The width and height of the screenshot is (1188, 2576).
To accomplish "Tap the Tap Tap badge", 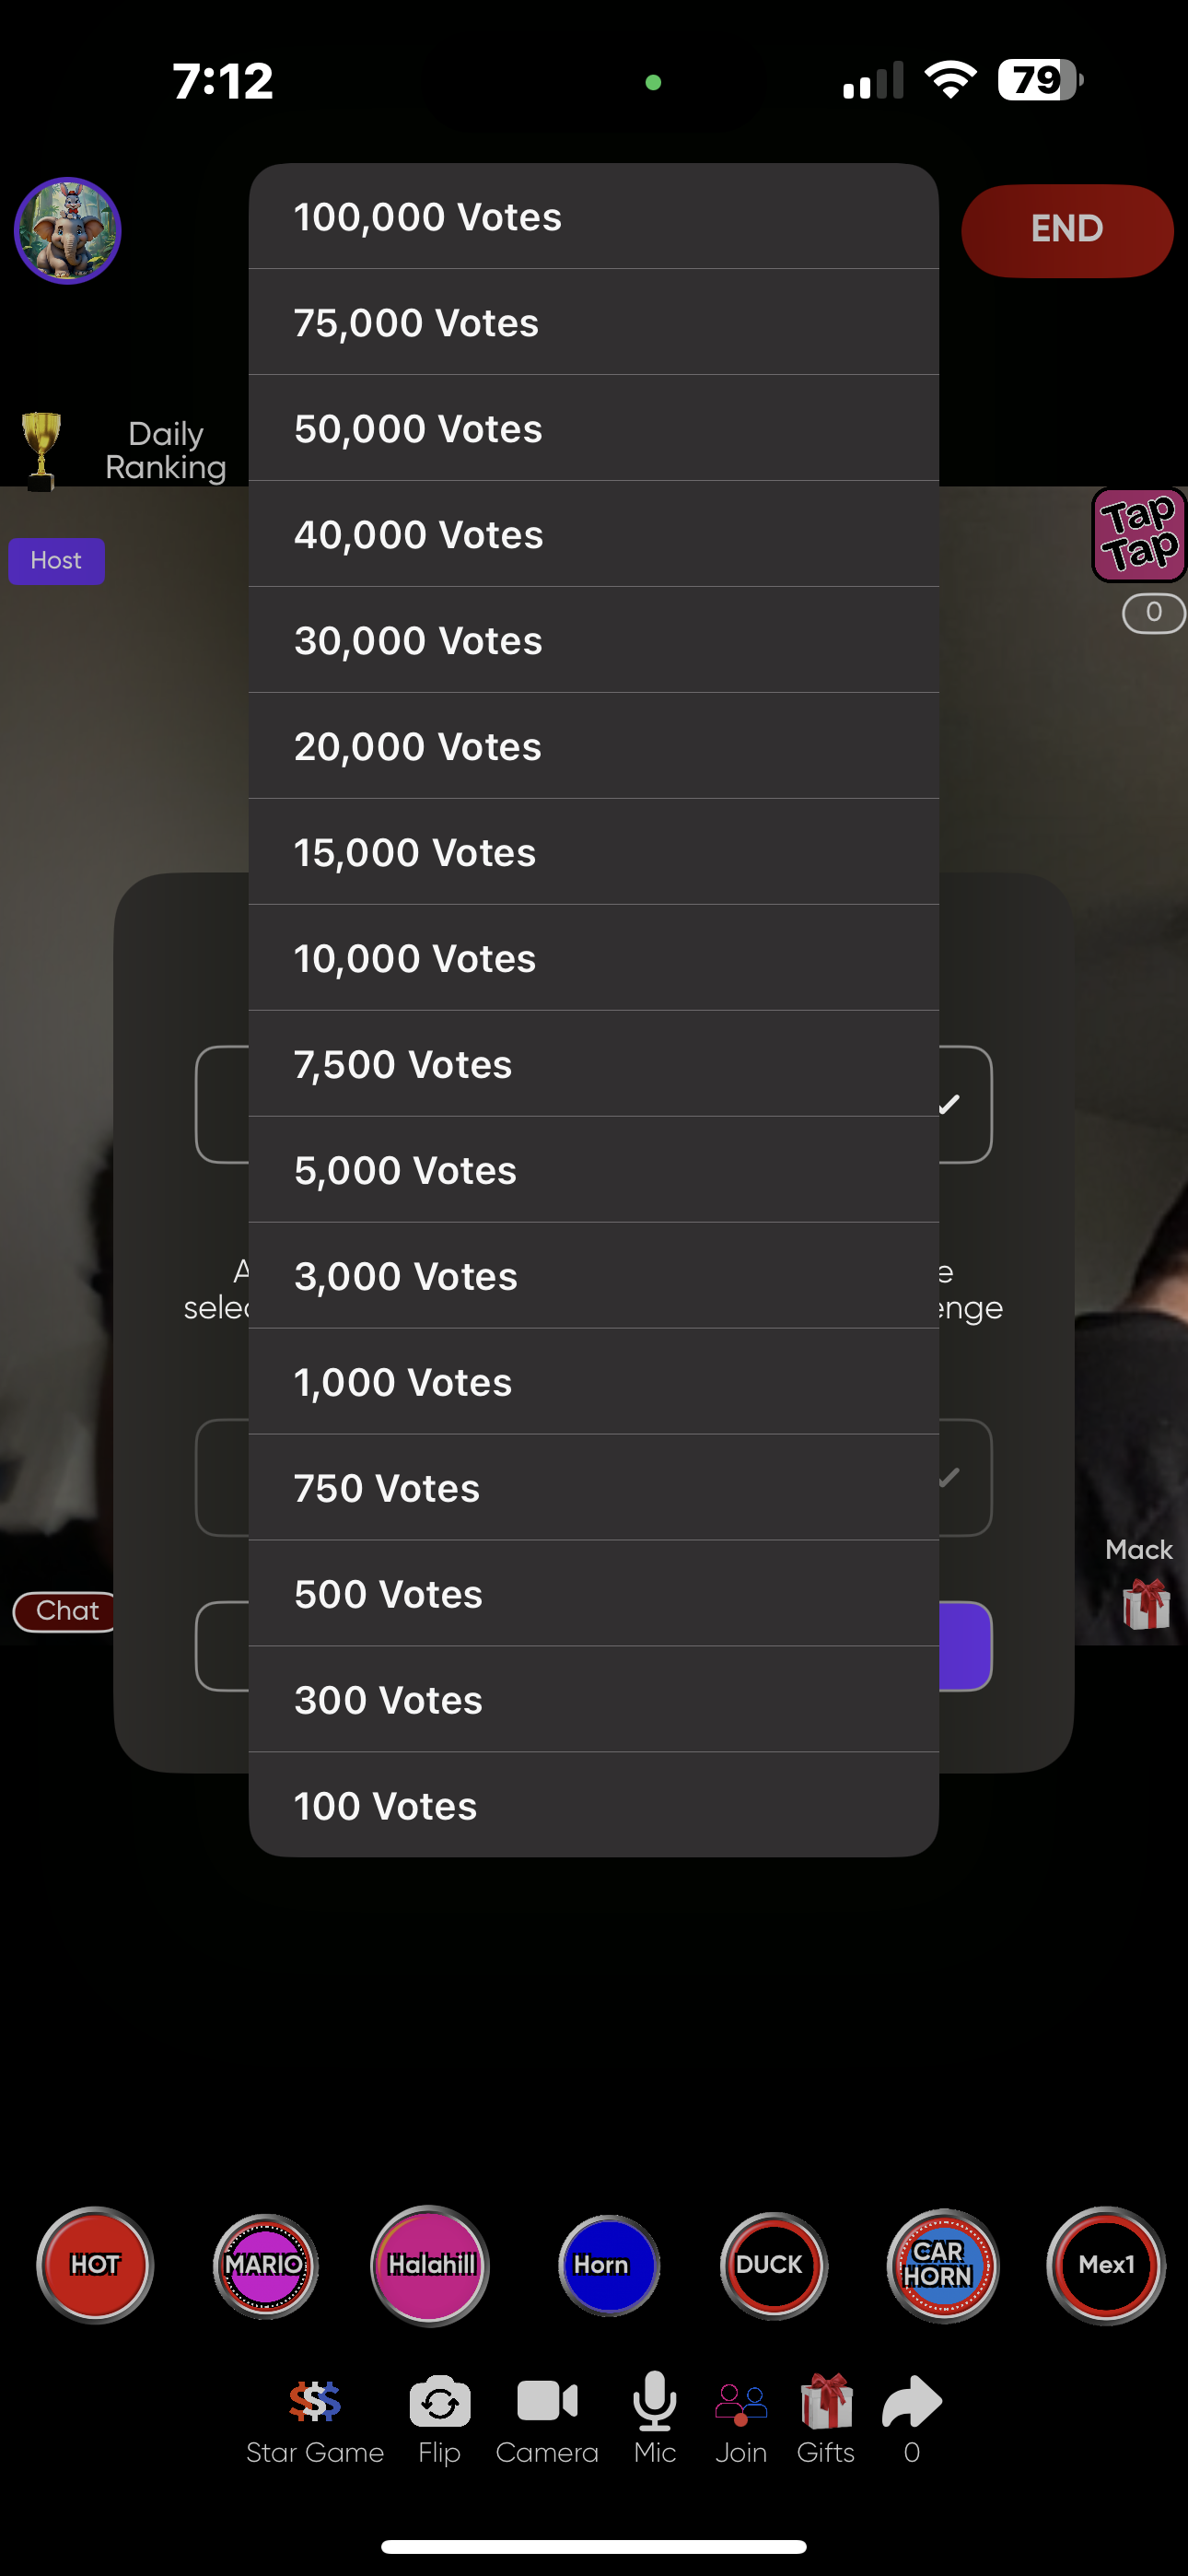I will click(x=1139, y=534).
